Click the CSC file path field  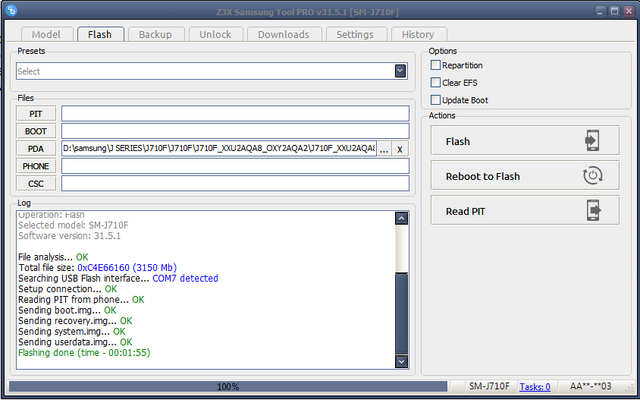235,184
